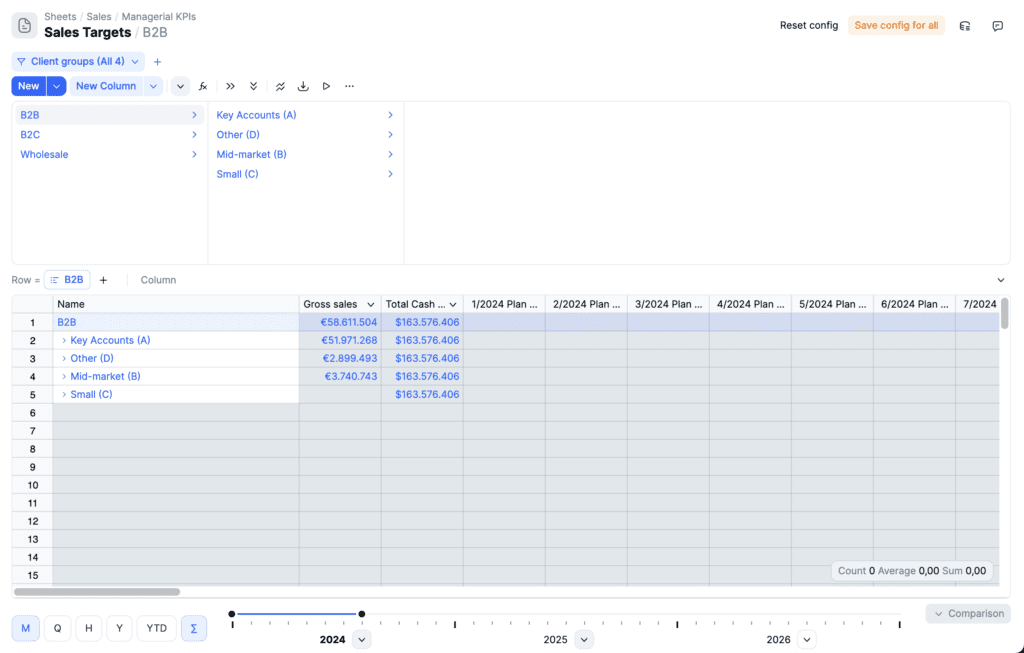Click the Reset config button

coord(808,26)
